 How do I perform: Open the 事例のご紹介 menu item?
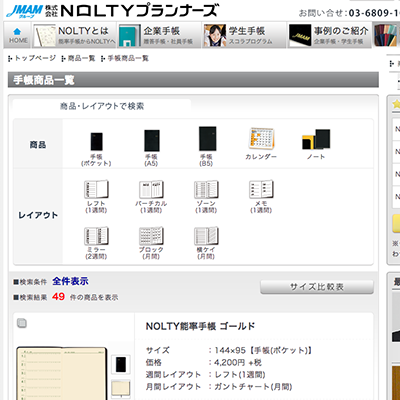[x=330, y=35]
